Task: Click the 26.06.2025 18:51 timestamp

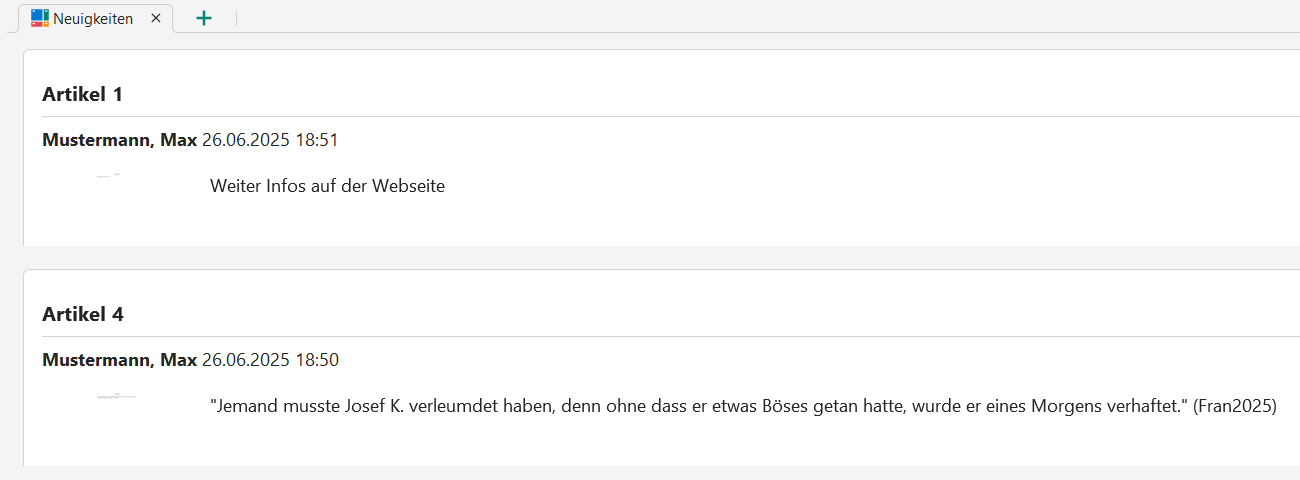Action: [x=270, y=140]
